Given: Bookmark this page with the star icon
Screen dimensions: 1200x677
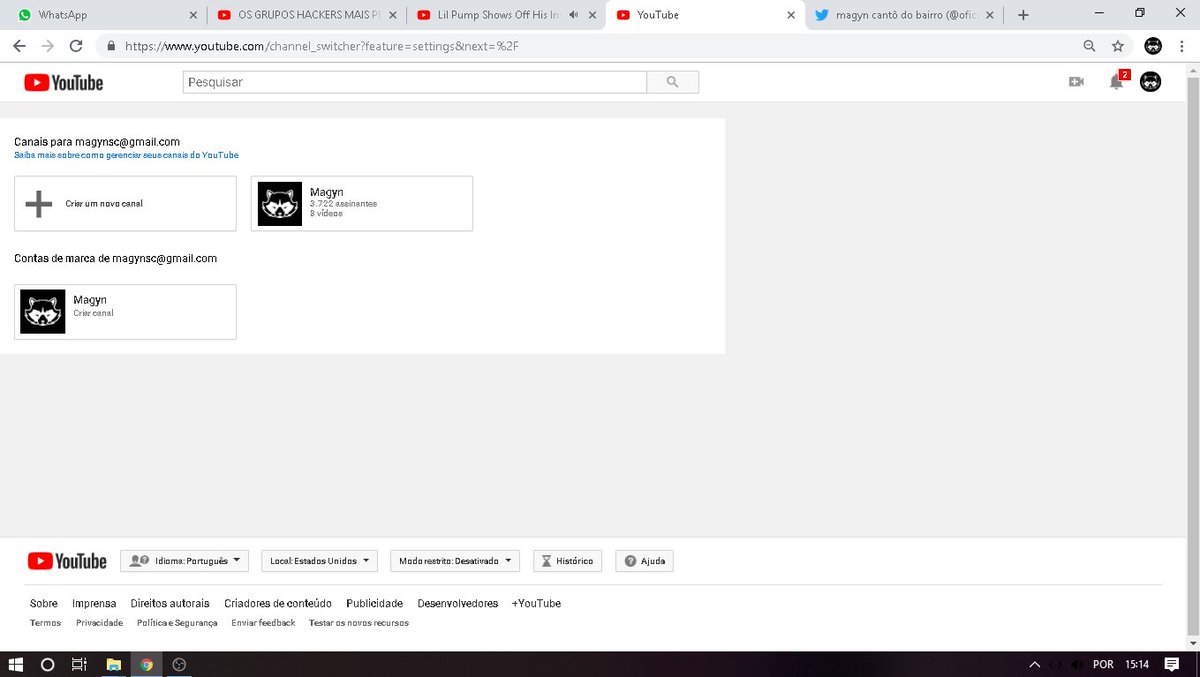Looking at the screenshot, I should tap(1118, 46).
